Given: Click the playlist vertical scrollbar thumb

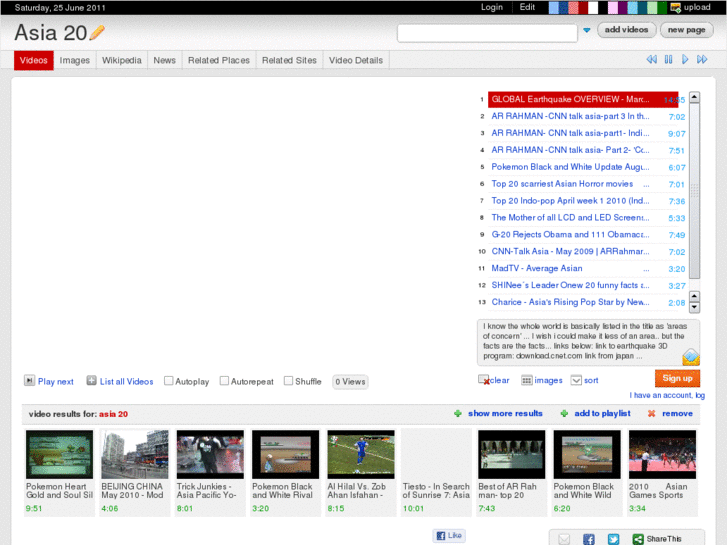Looking at the screenshot, I should [x=694, y=190].
